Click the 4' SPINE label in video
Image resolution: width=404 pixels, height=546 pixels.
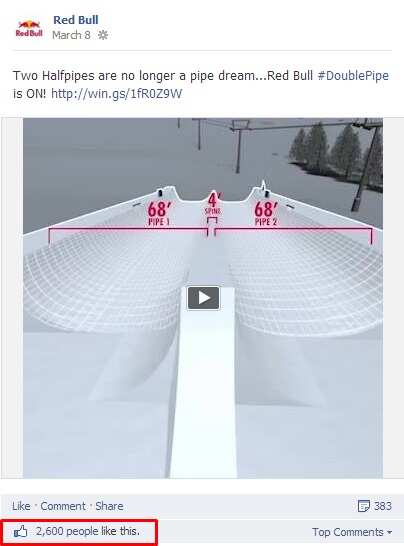(x=213, y=203)
